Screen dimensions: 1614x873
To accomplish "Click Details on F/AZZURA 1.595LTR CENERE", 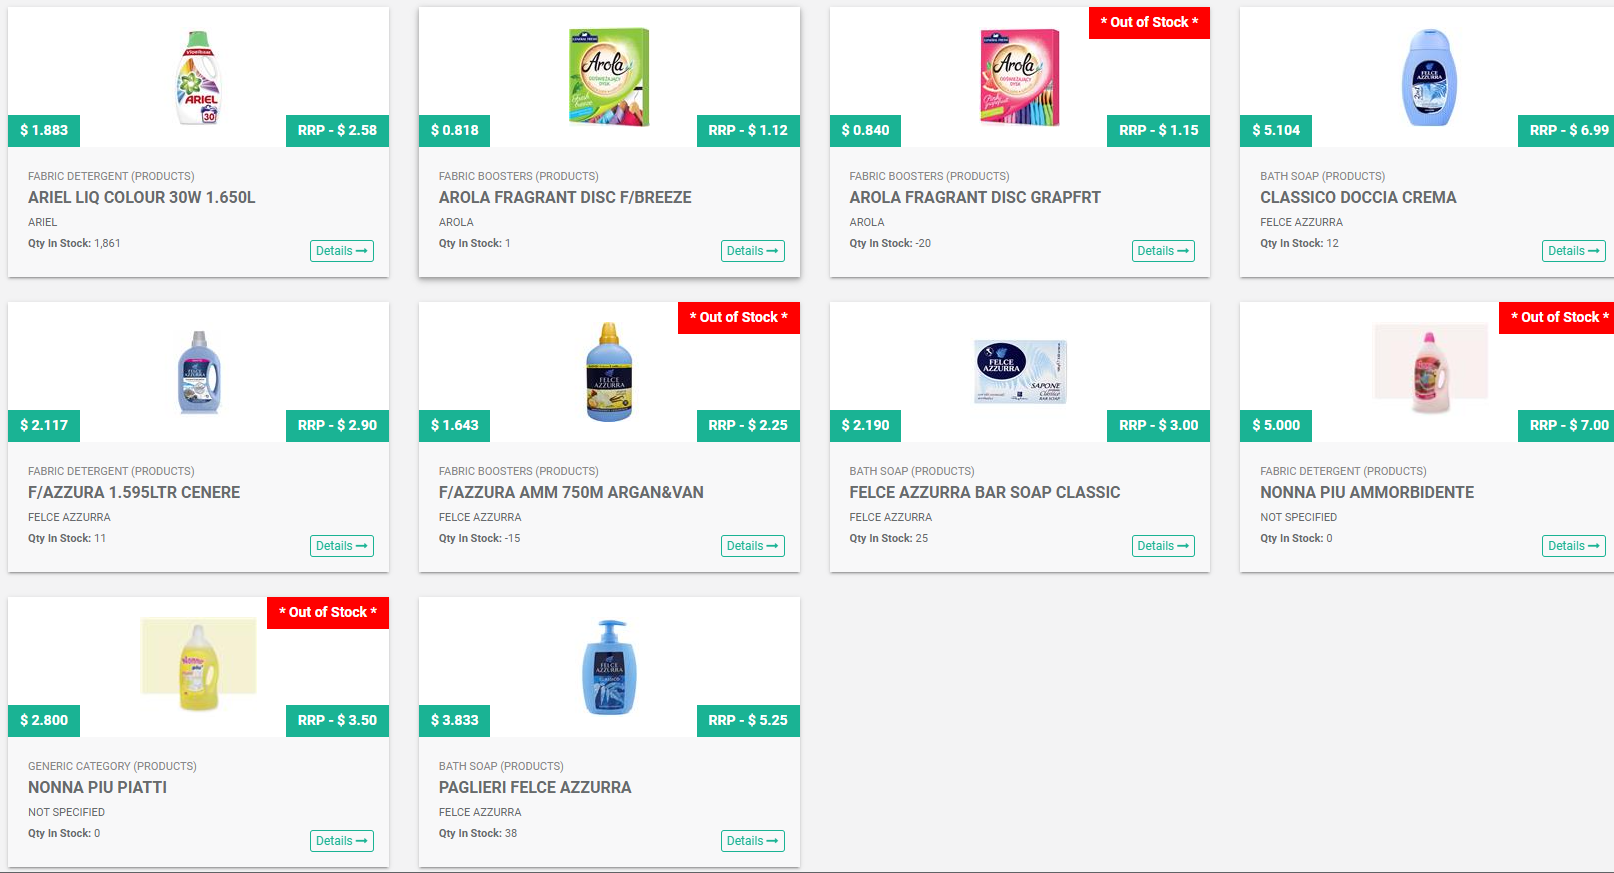I will (x=341, y=546).
